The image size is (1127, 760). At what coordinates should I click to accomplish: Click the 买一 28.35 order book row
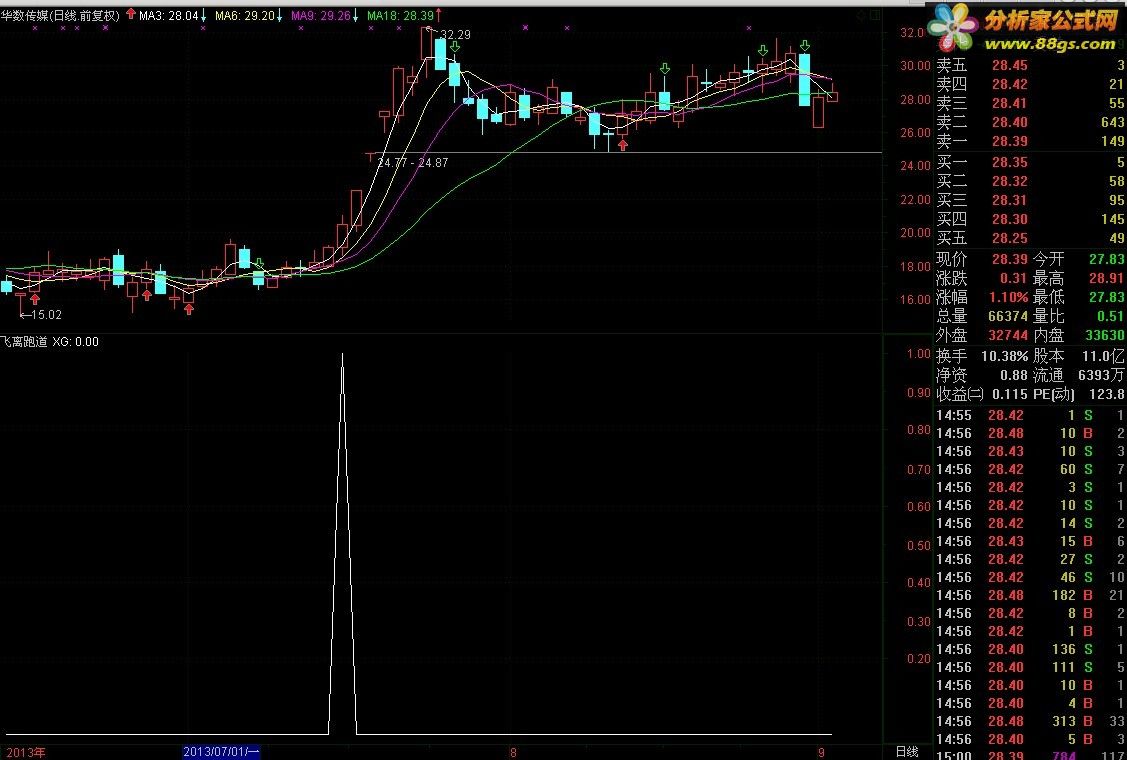pos(1030,162)
